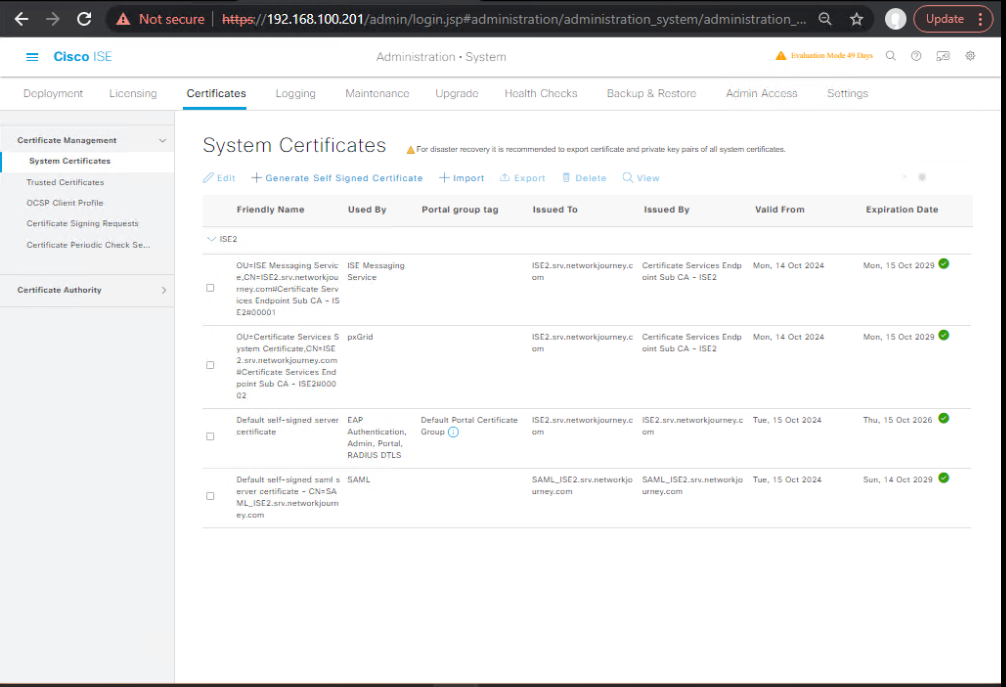
Task: Click the Import button
Action: pyautogui.click(x=461, y=178)
